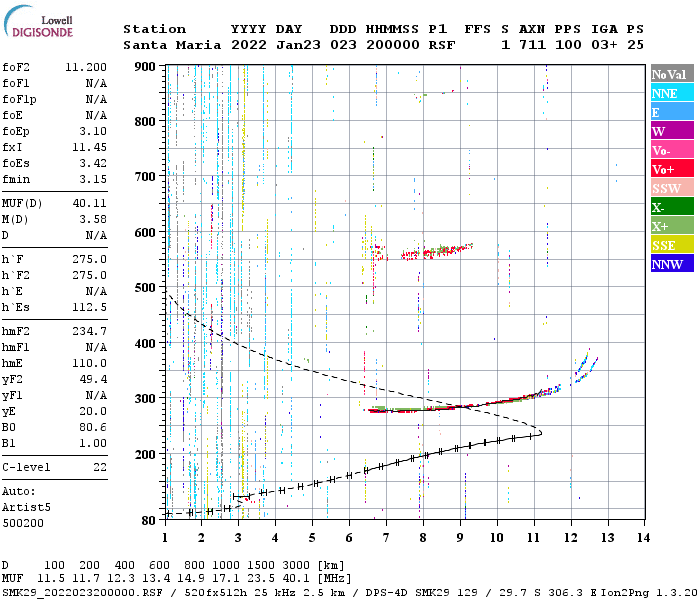Click the yF2 value 49.4
Viewport: 700px width, 600px height.
pos(93,379)
